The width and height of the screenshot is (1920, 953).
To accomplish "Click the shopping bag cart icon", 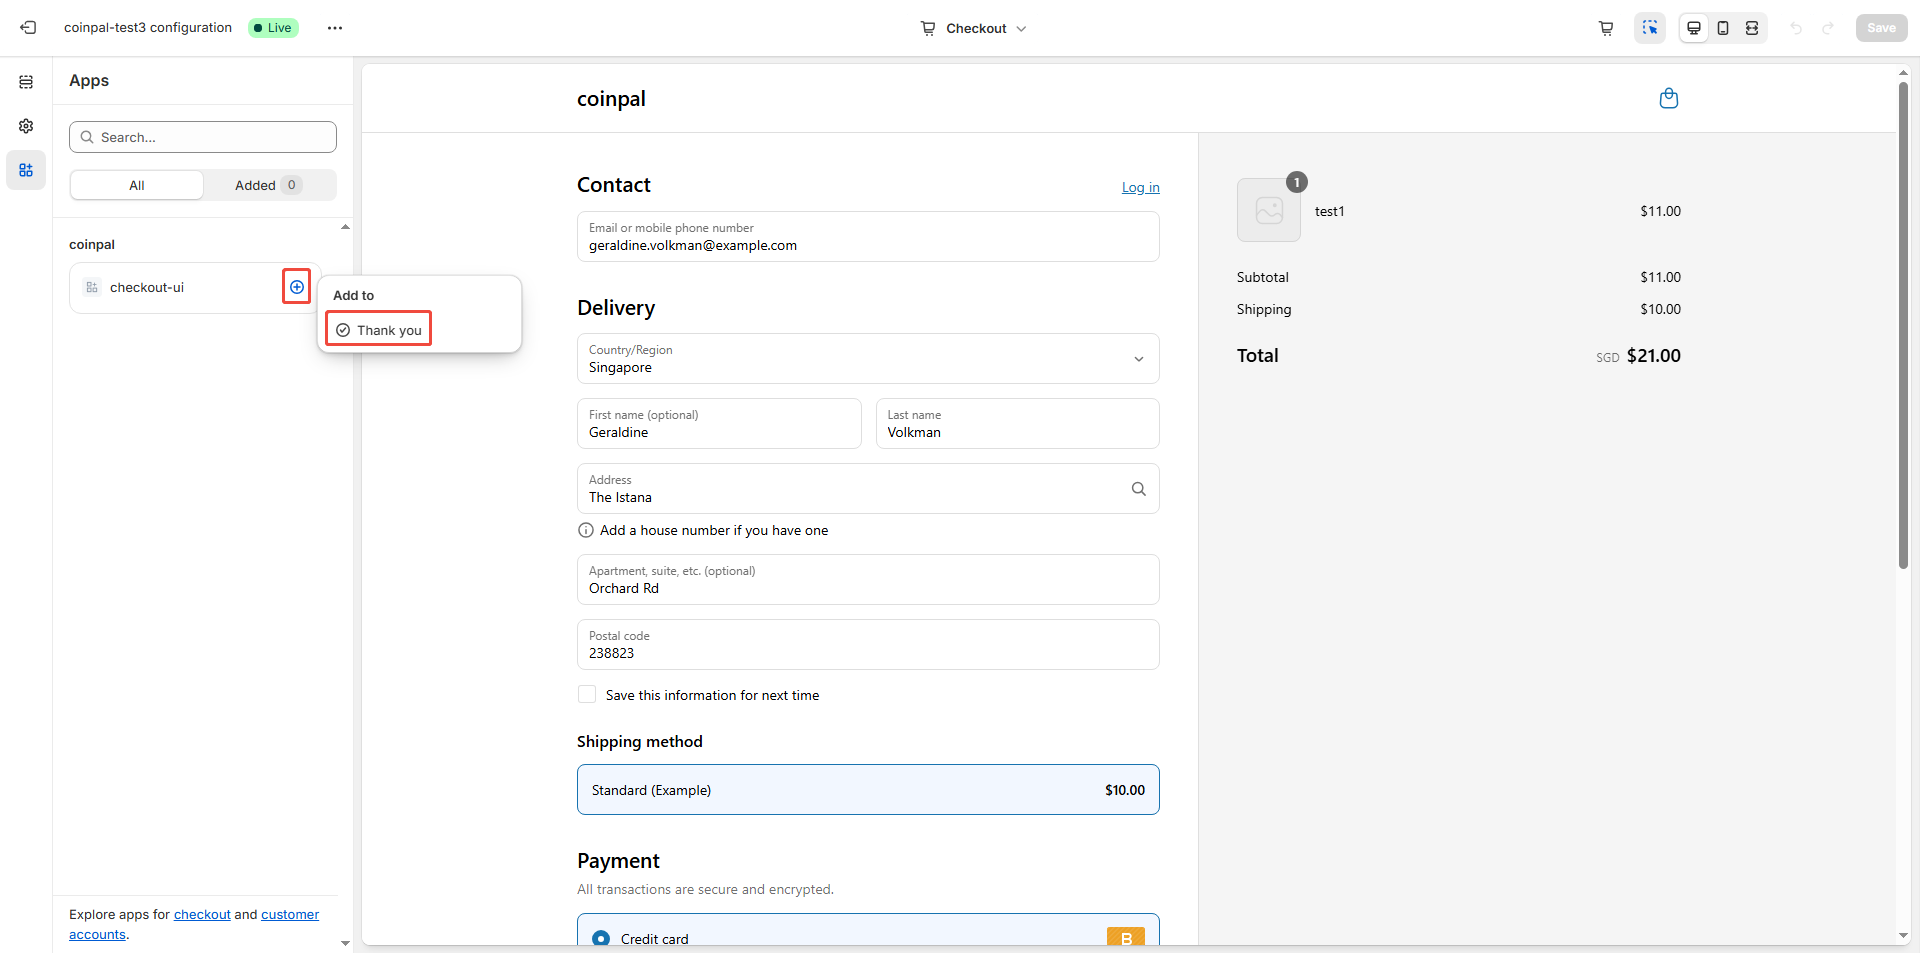I will 1668,98.
